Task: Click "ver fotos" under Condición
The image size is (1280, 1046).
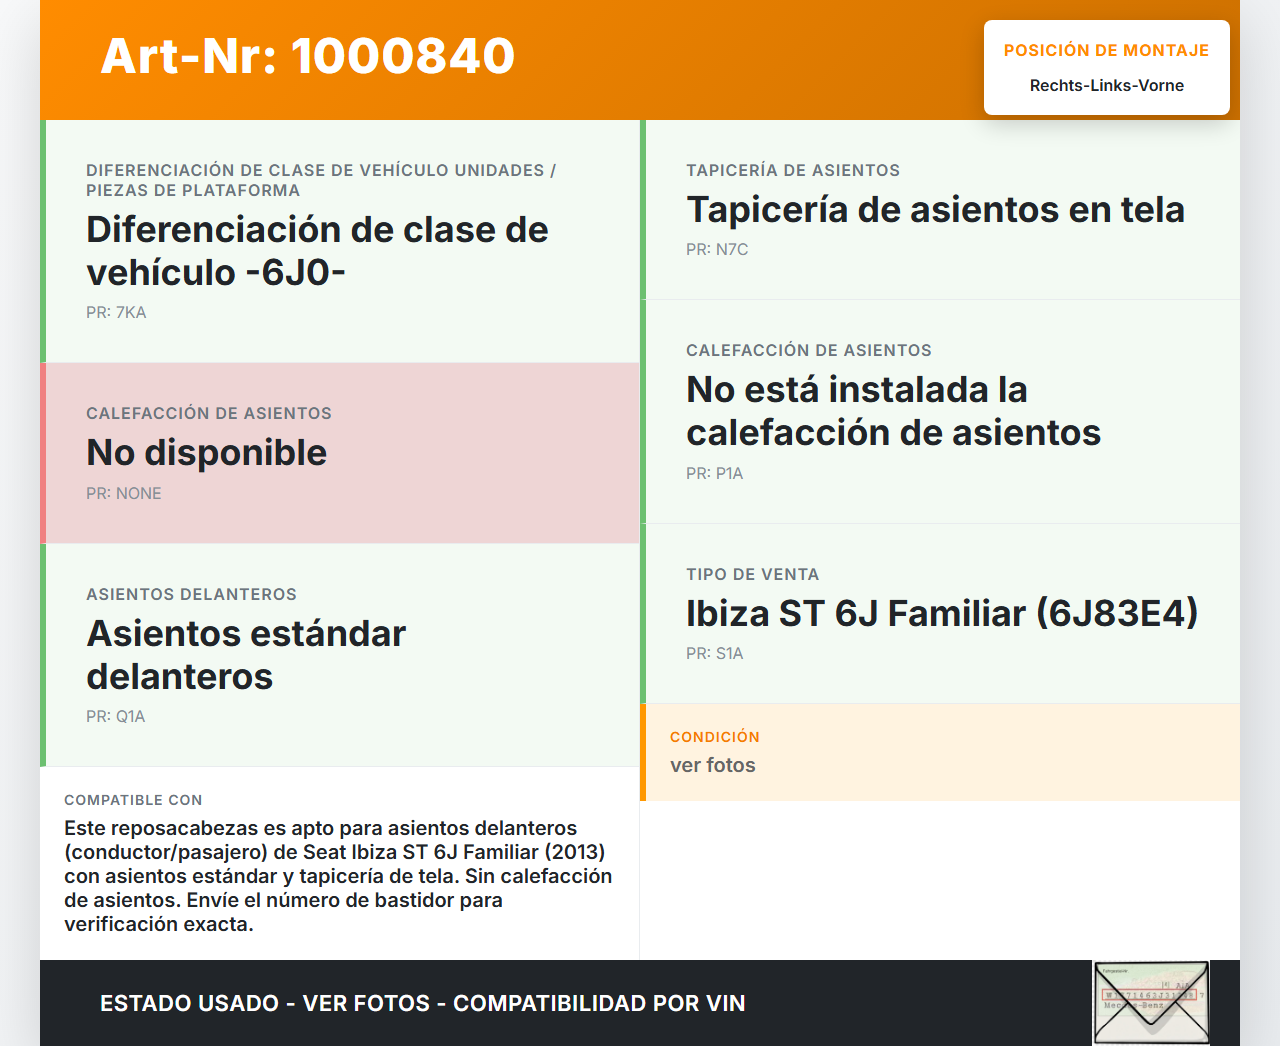Action: click(713, 765)
